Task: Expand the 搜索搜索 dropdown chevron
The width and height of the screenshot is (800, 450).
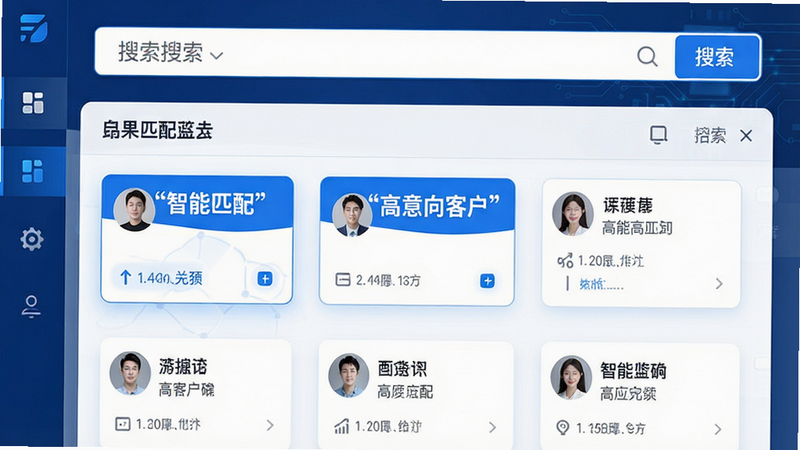Action: pos(216,56)
